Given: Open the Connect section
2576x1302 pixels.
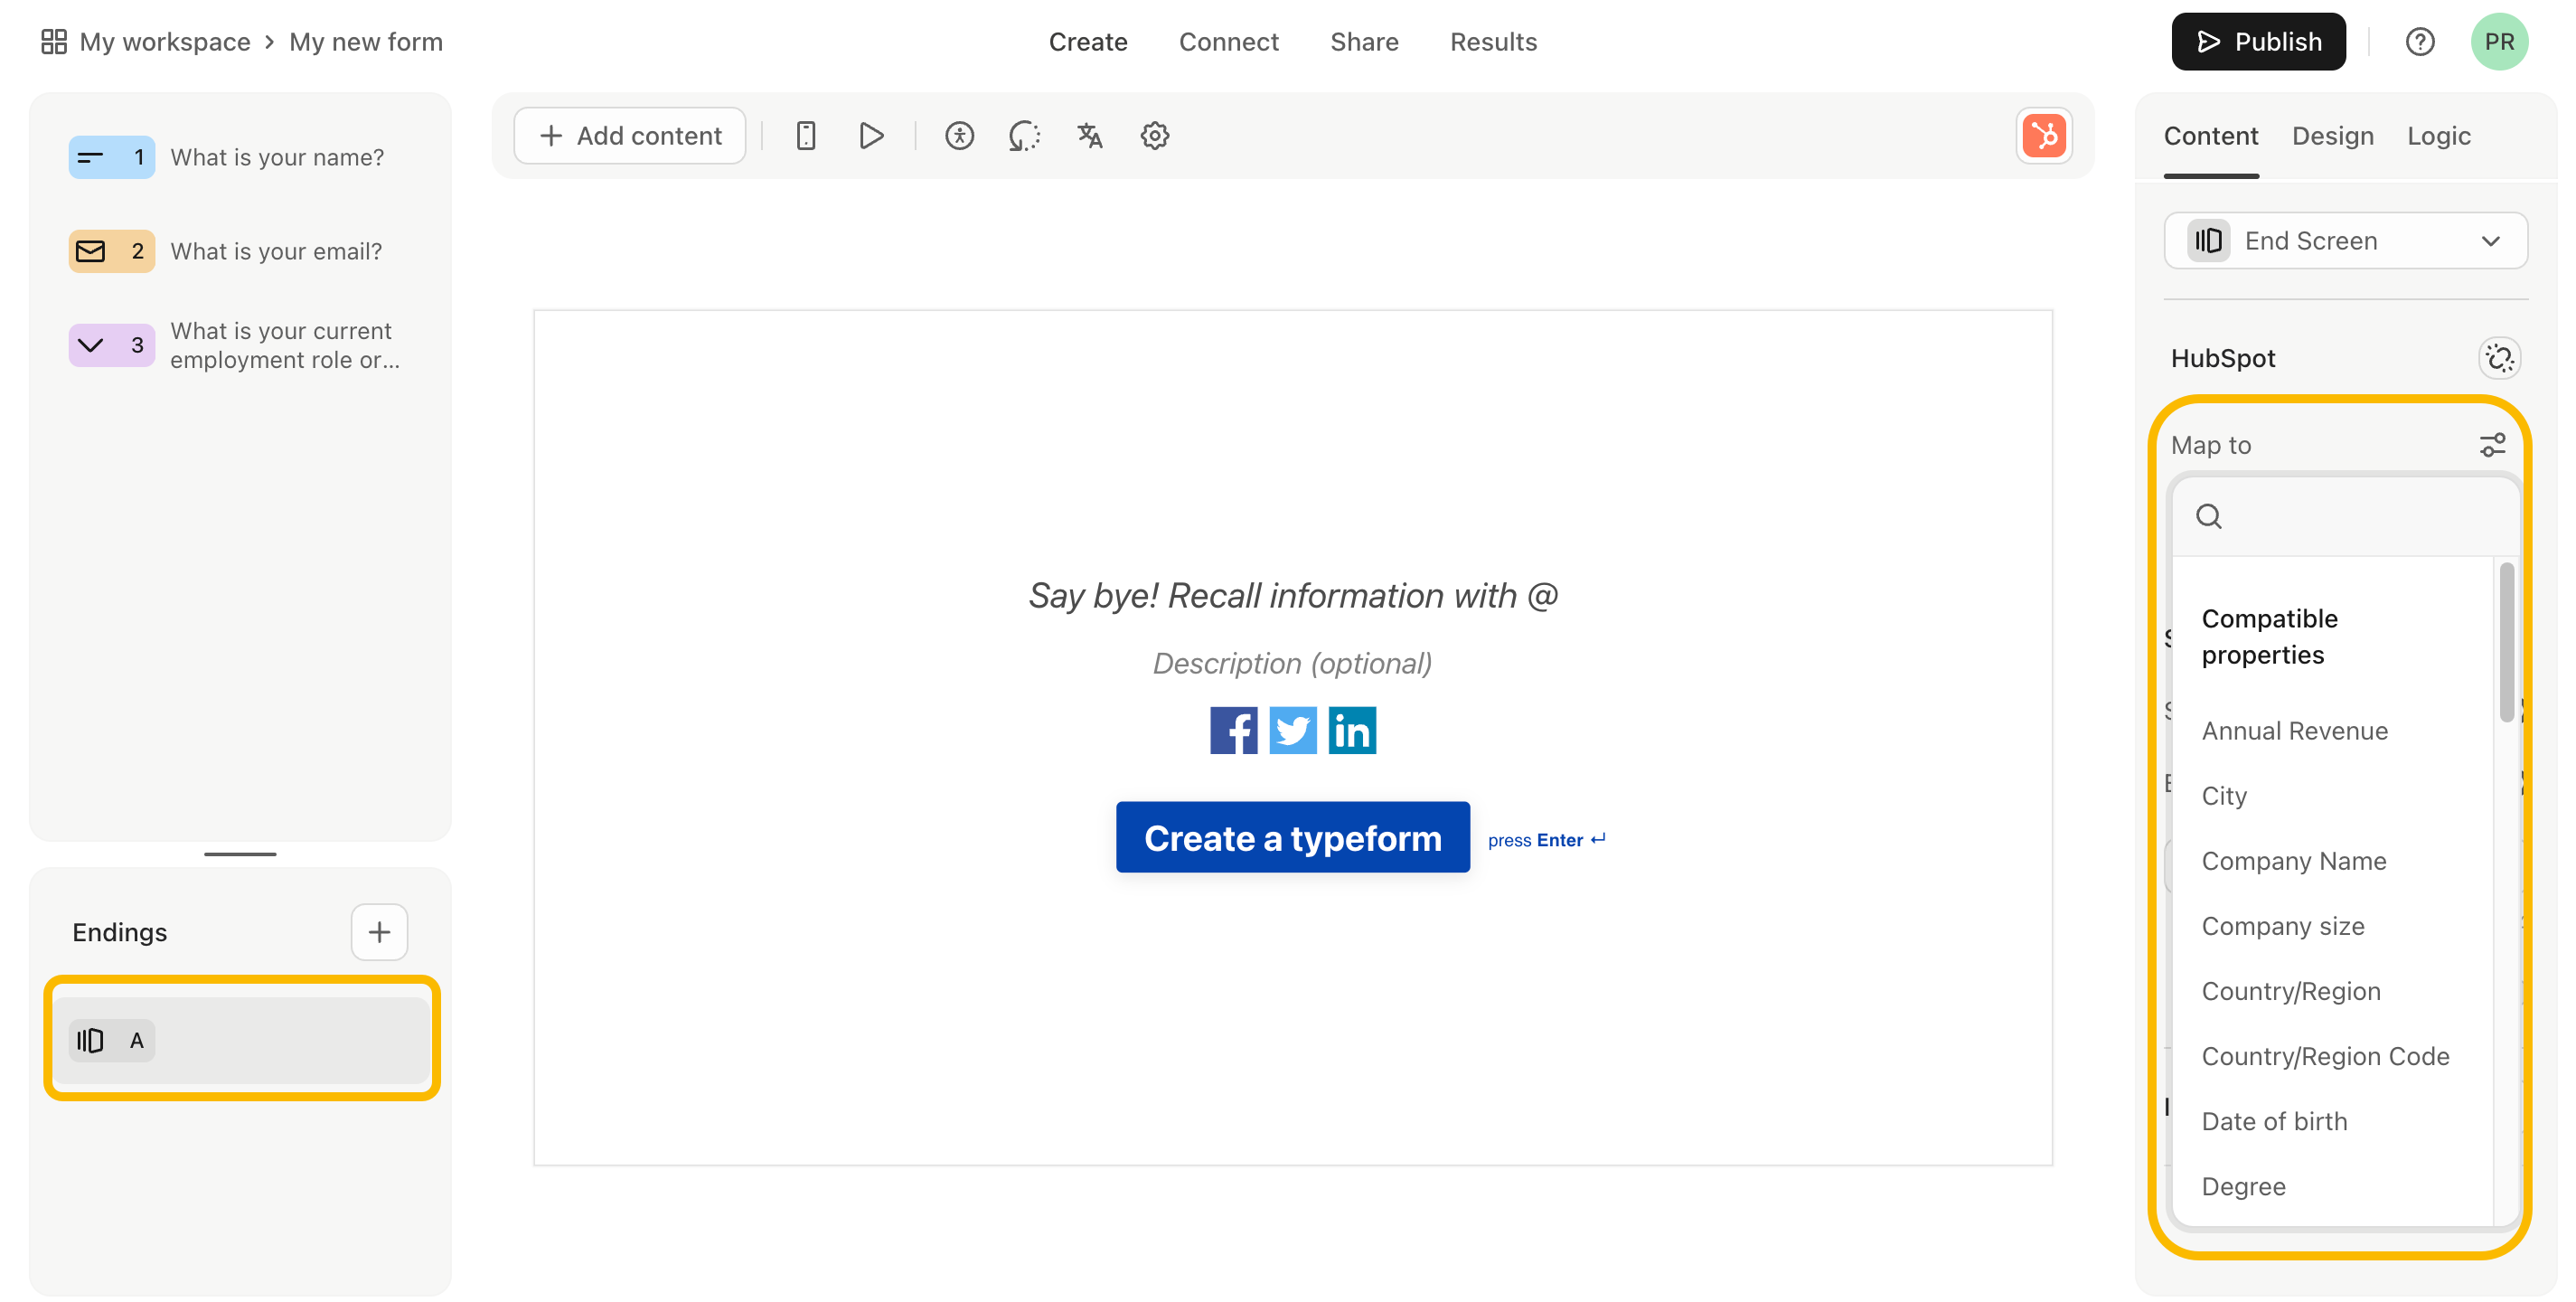Looking at the screenshot, I should 1229,42.
